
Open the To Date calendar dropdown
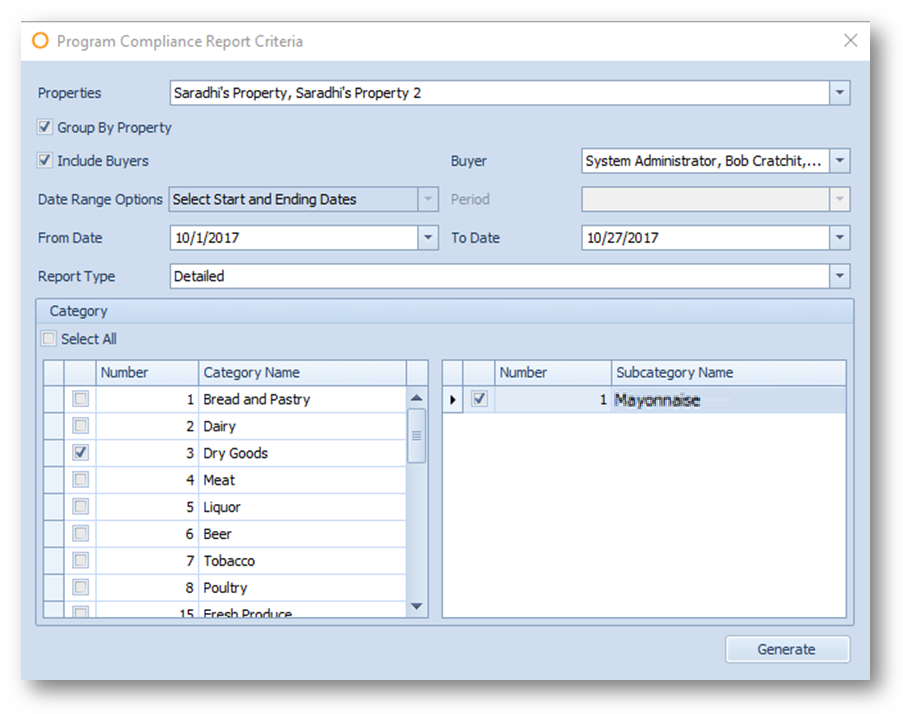[x=840, y=238]
